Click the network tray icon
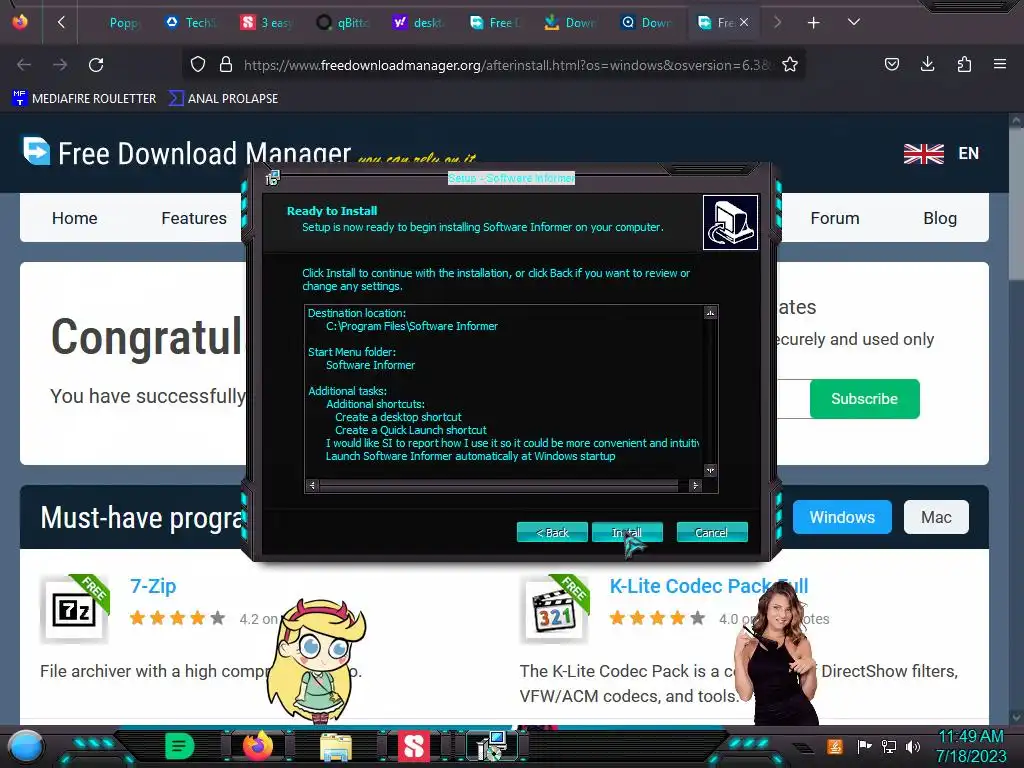1024x768 pixels. click(889, 746)
